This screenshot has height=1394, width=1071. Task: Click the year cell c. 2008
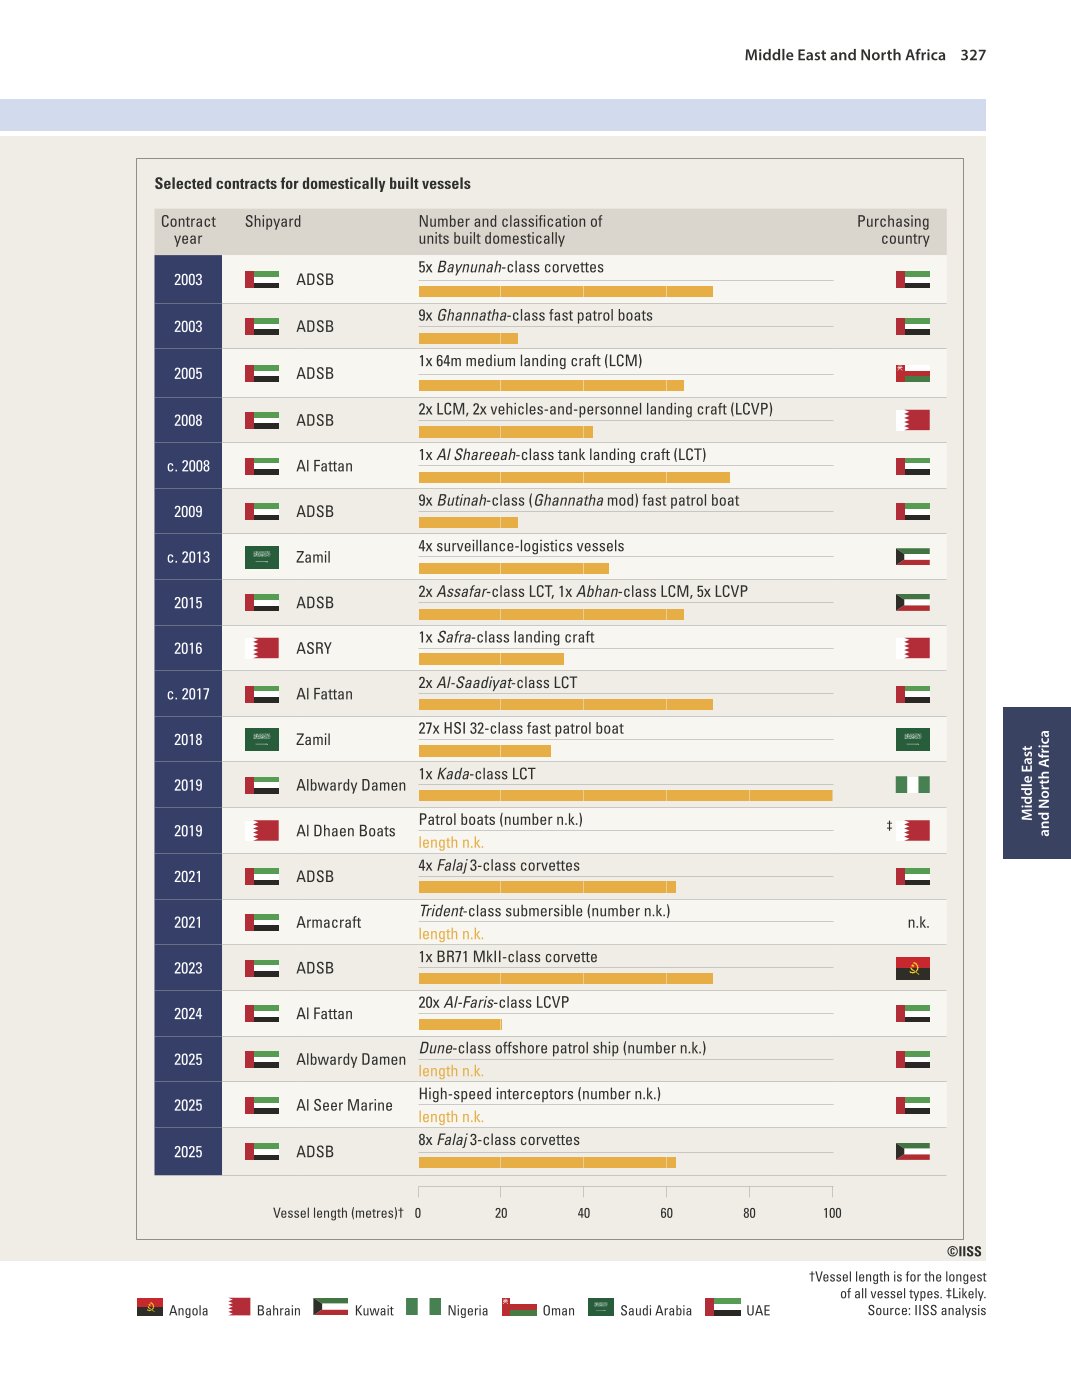tap(188, 466)
